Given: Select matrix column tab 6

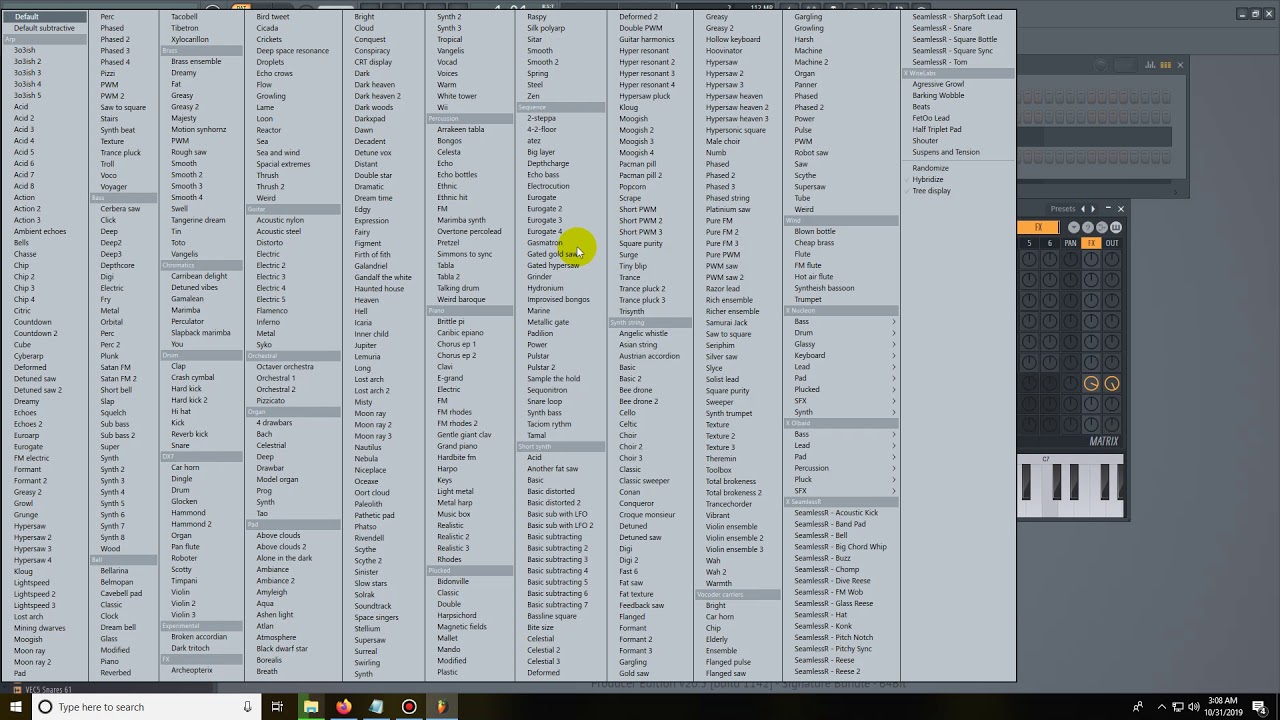Looking at the screenshot, I should click(1050, 243).
